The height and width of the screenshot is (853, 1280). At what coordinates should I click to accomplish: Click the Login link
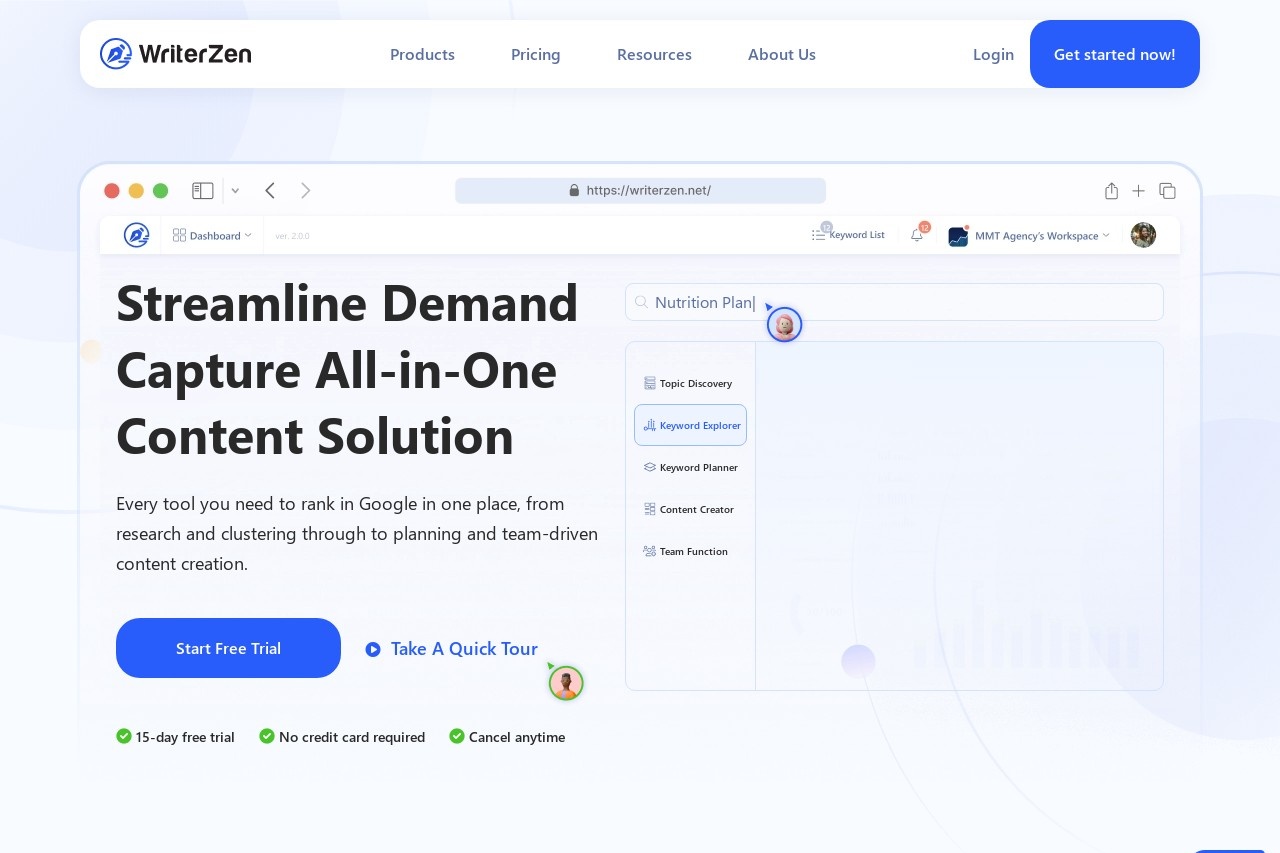pyautogui.click(x=993, y=54)
